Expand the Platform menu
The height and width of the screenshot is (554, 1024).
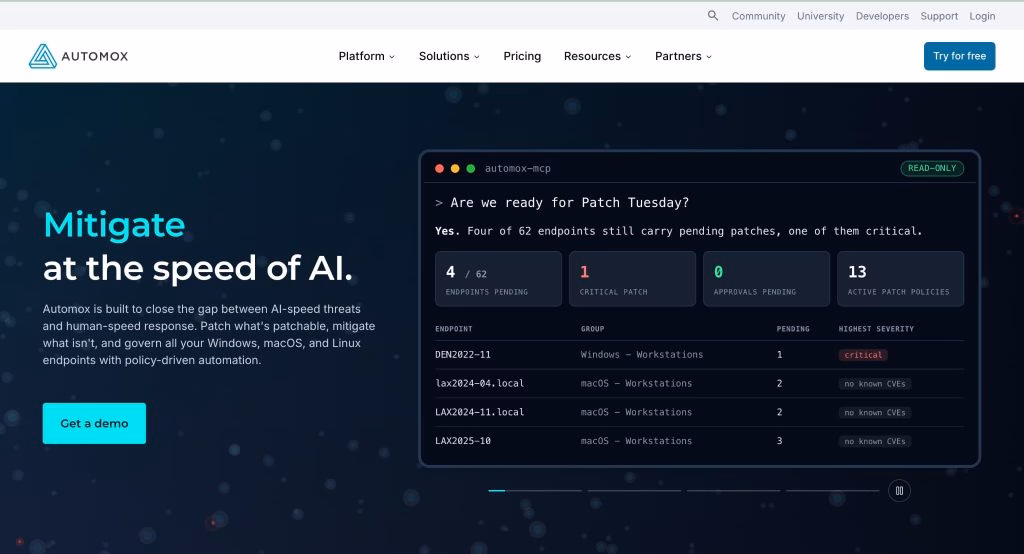pos(366,56)
